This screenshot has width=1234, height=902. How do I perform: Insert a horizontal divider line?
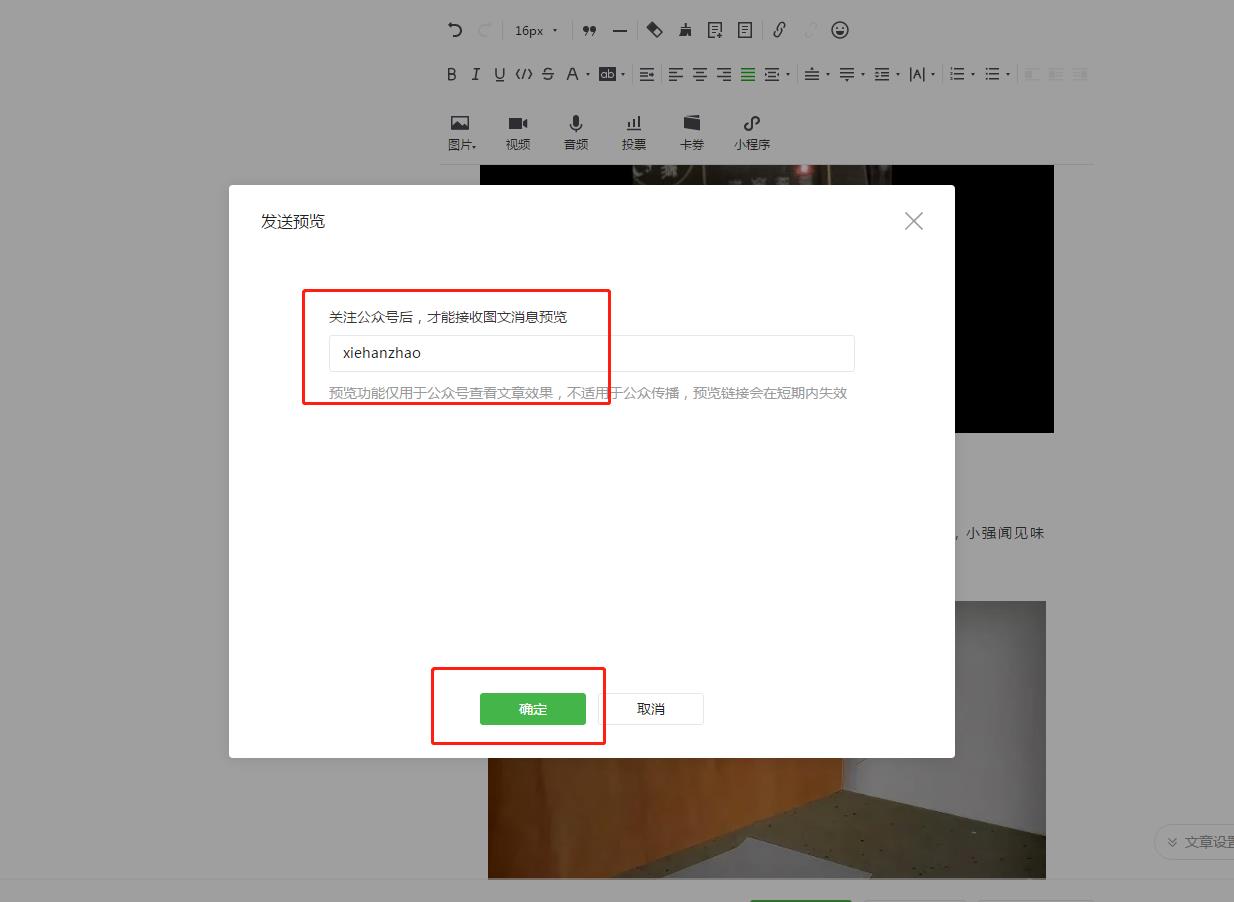click(620, 31)
